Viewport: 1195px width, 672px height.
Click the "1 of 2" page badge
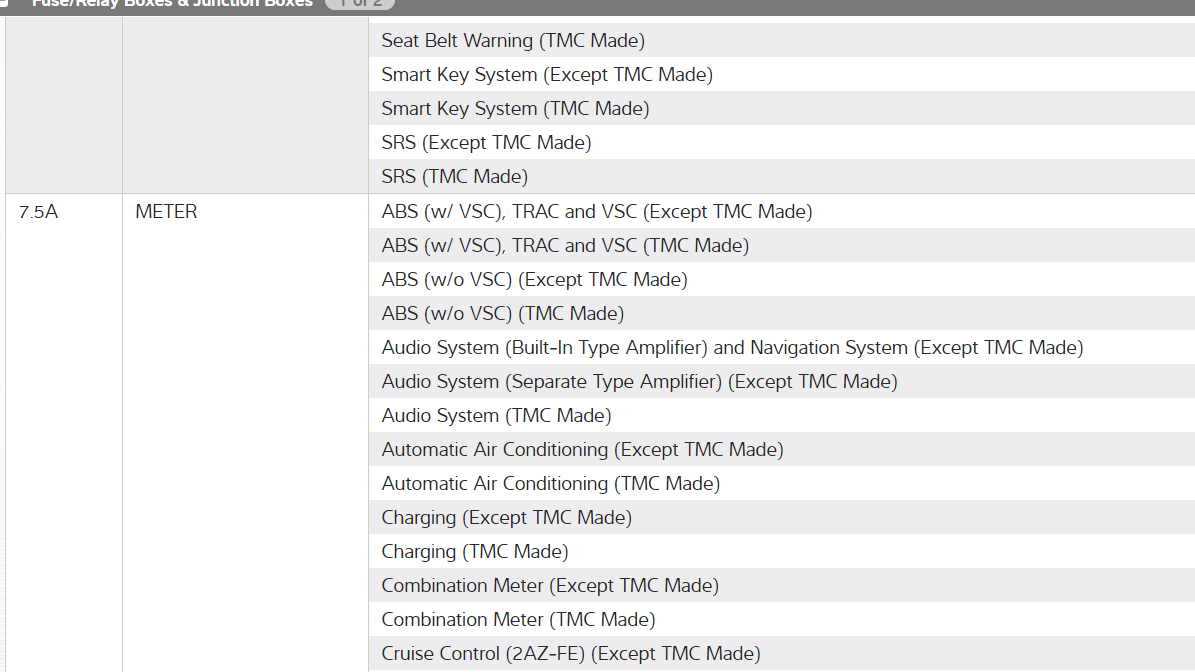click(359, 3)
